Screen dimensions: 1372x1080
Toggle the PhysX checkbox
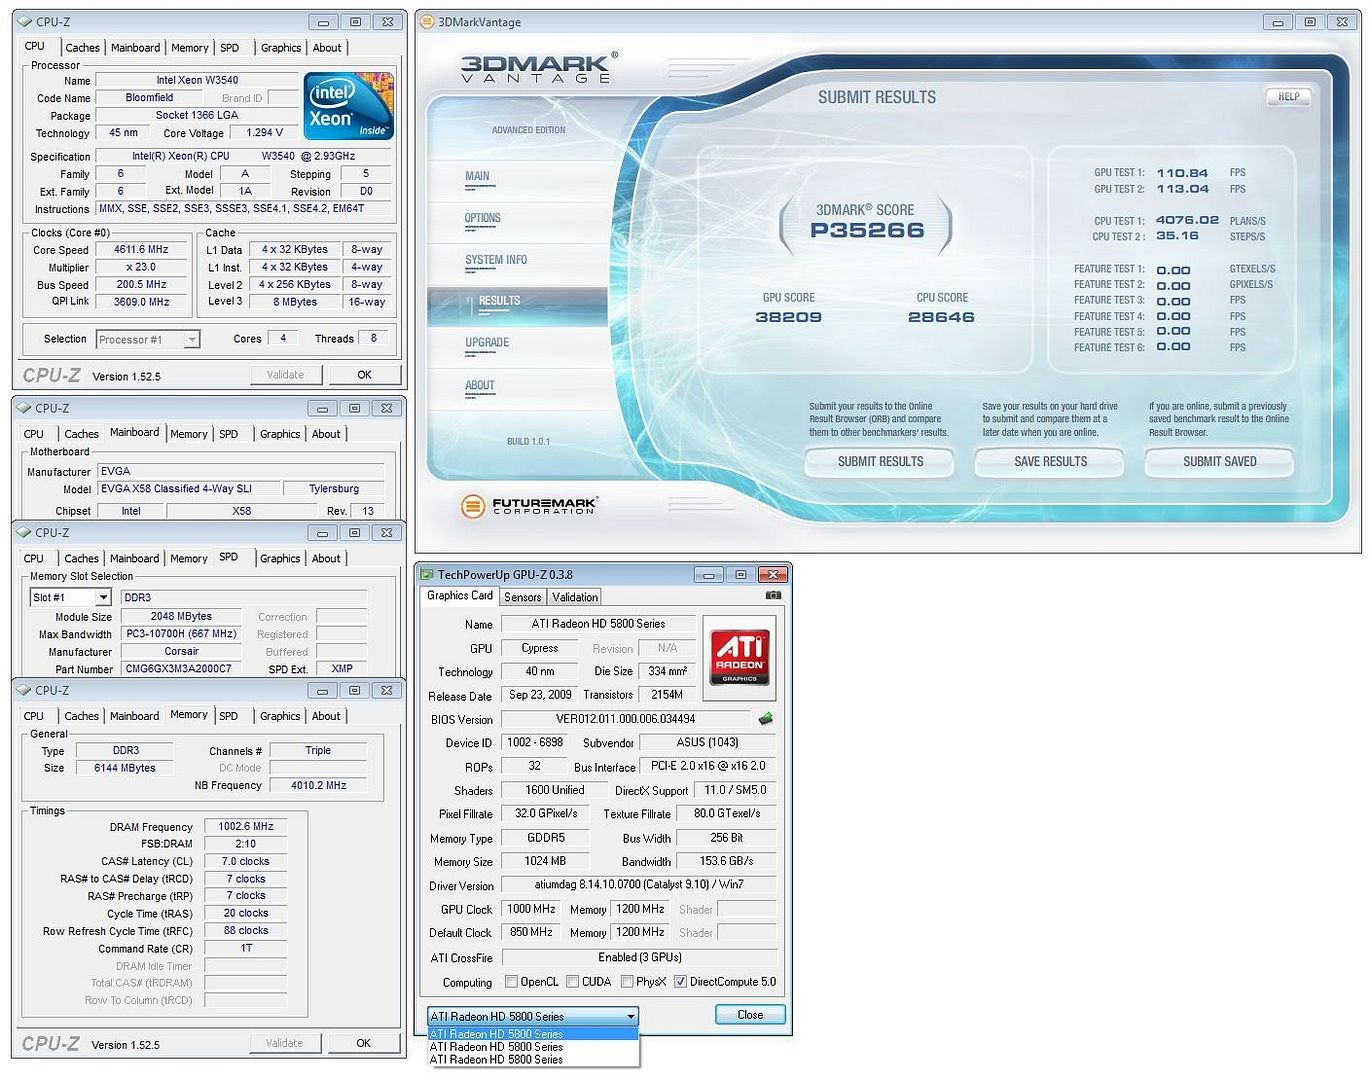pos(627,982)
